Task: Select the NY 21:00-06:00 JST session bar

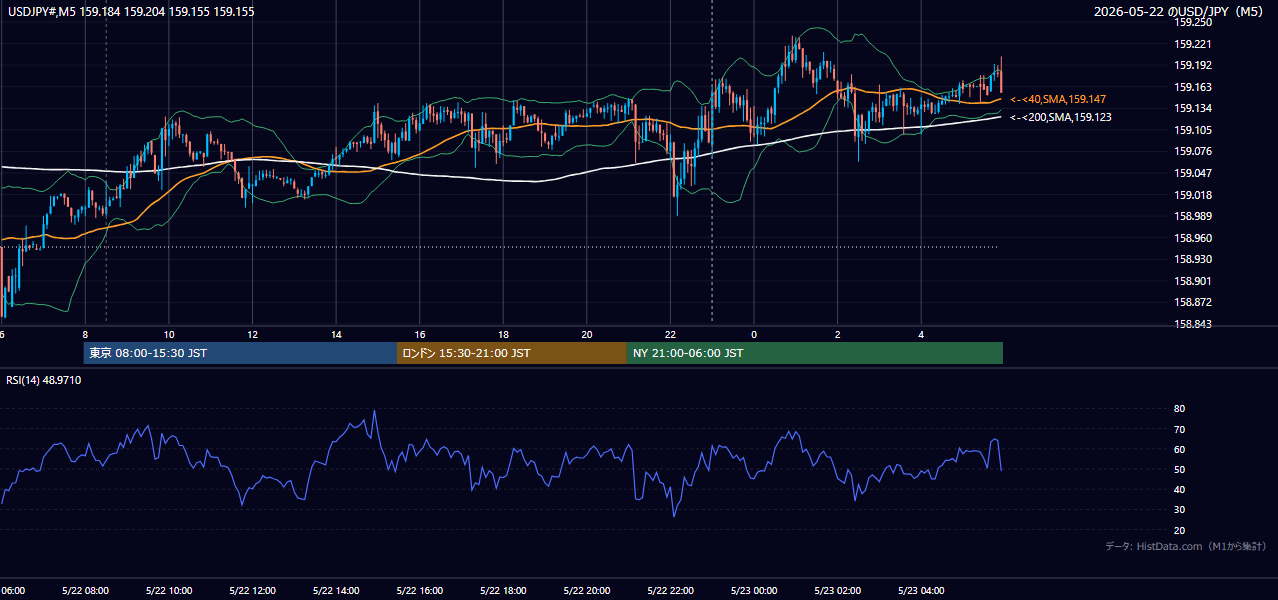Action: 815,353
